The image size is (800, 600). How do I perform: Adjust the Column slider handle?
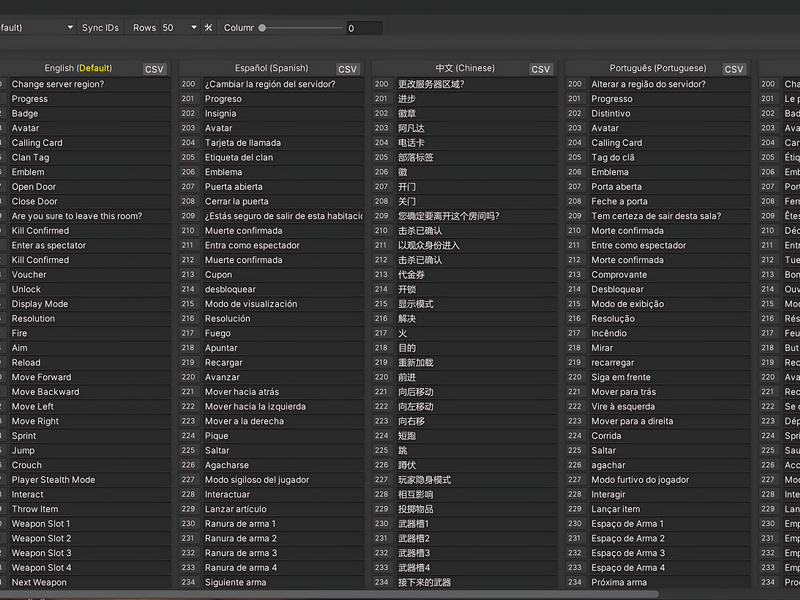coord(262,28)
